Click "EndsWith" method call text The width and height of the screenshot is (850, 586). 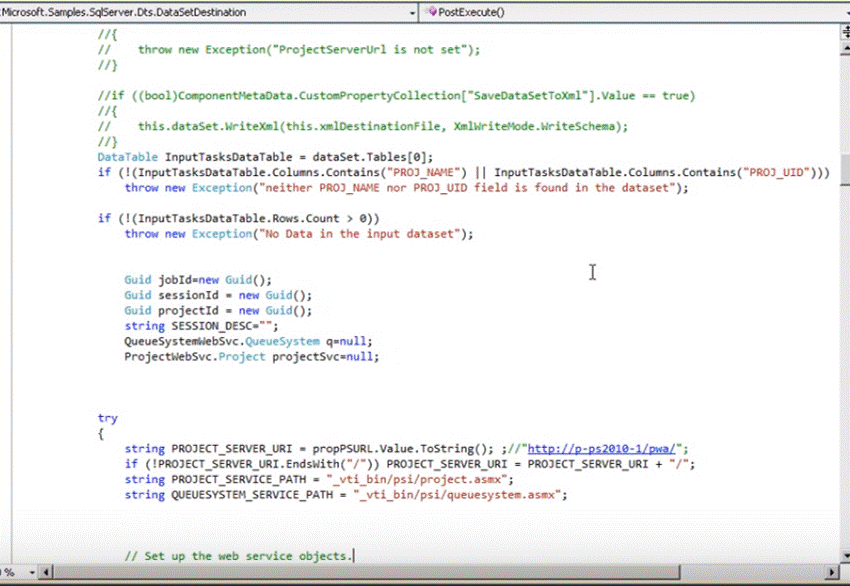coord(312,464)
